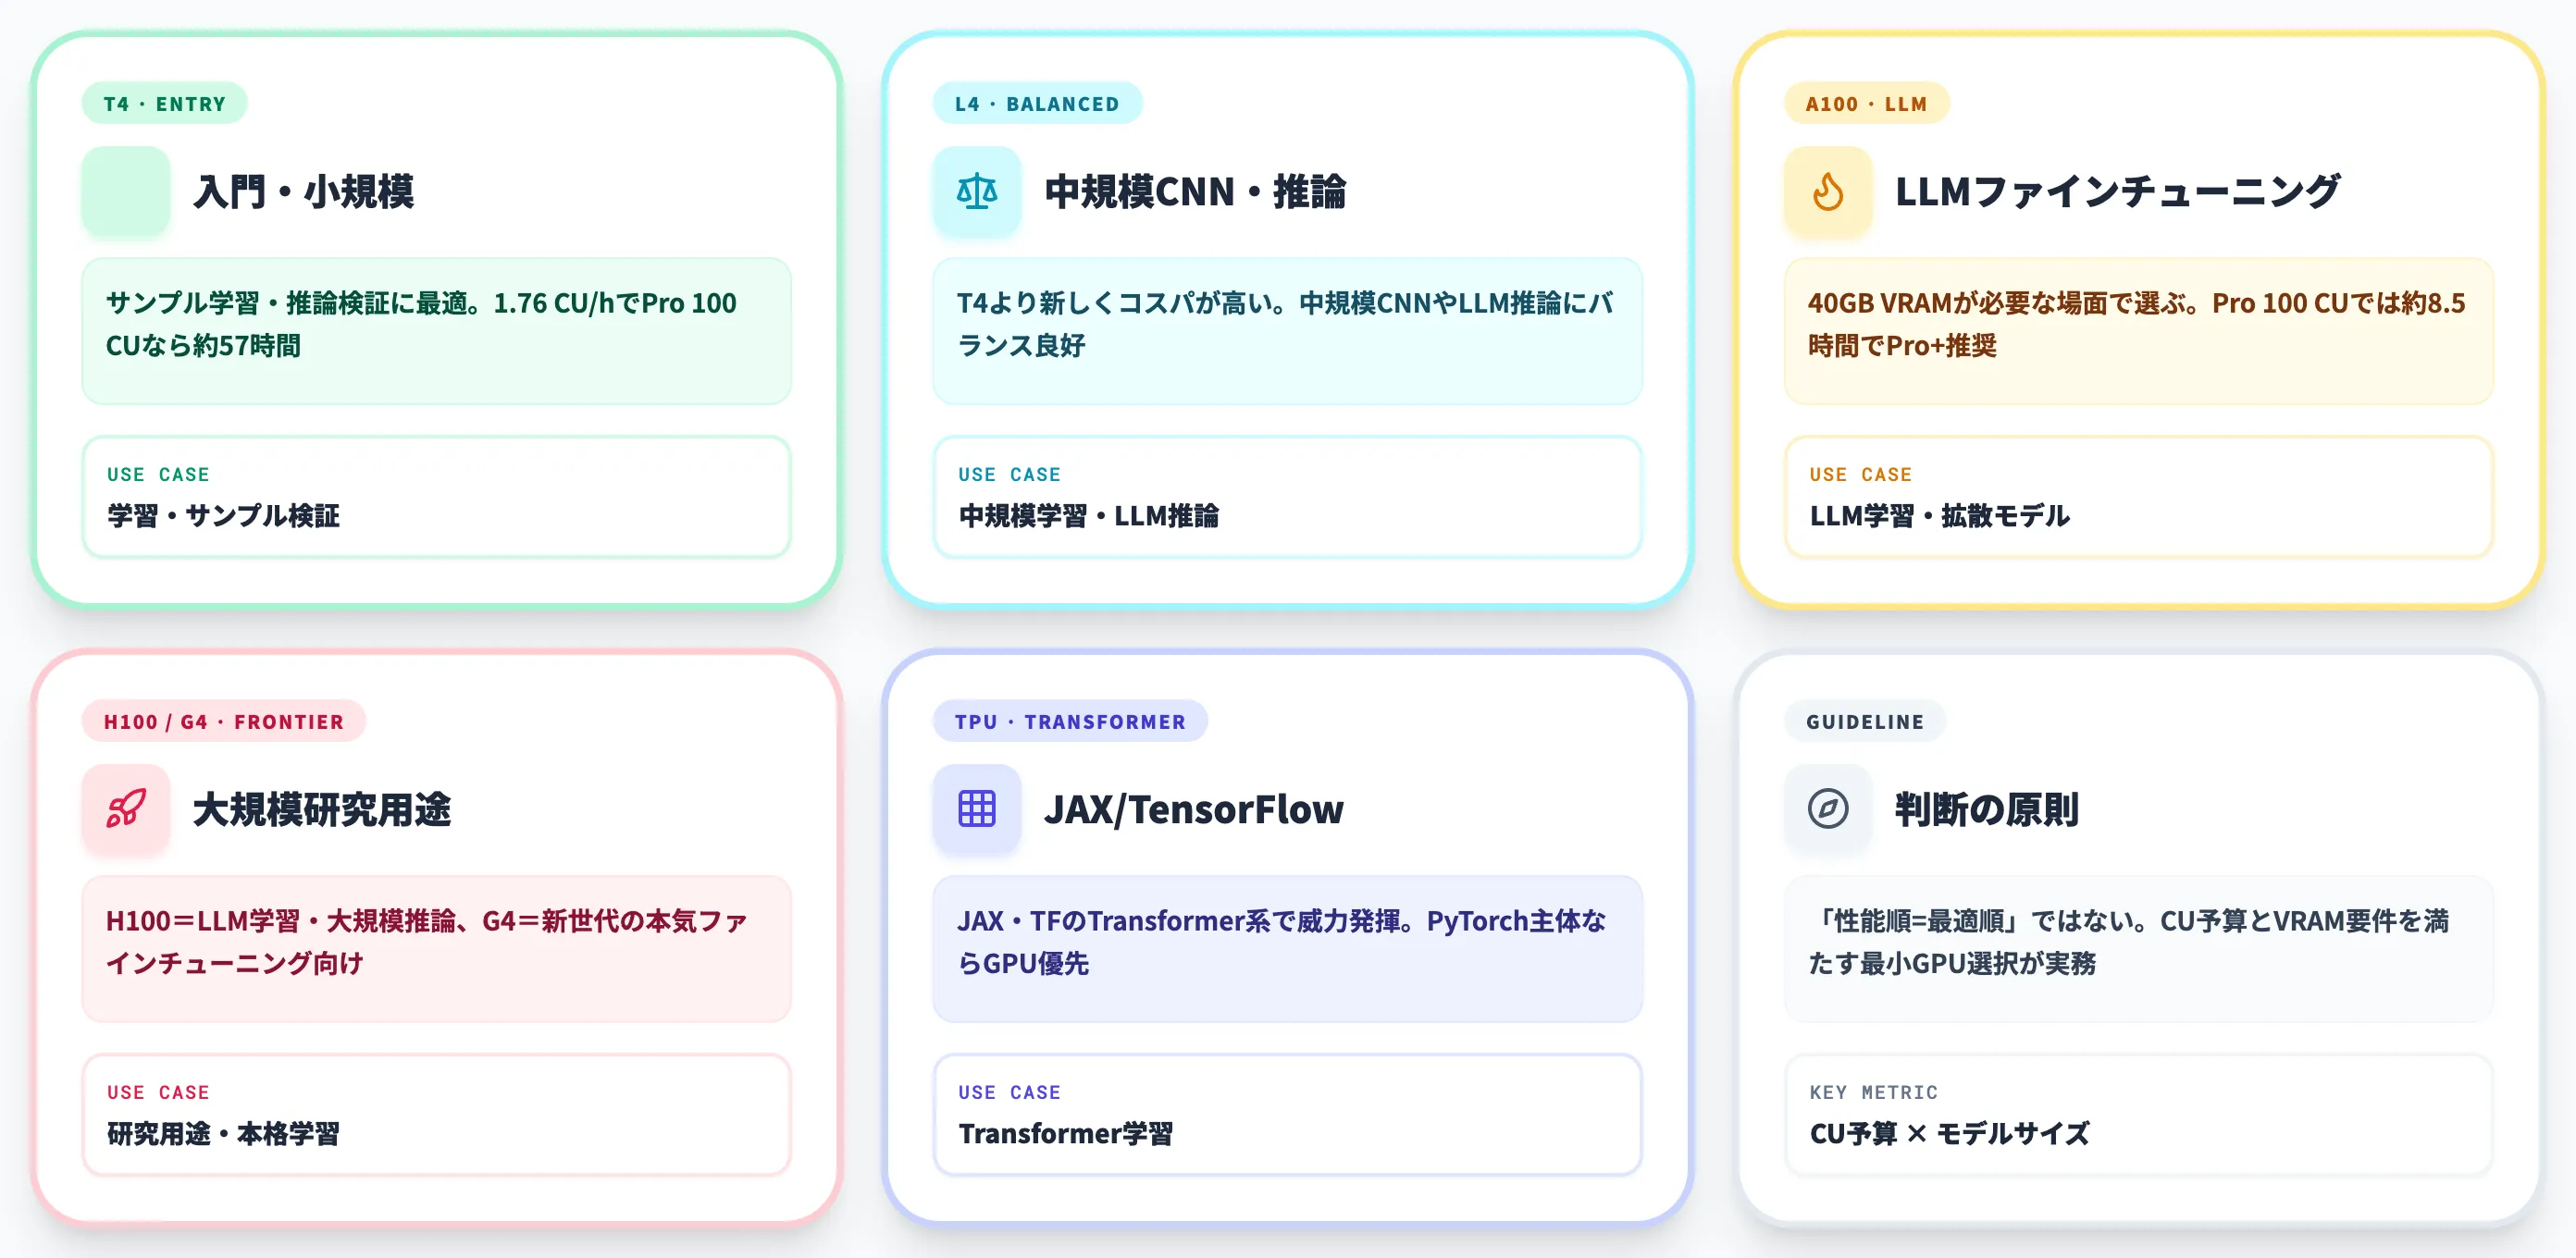Click the USE CASE label in the TPU card
This screenshot has height=1258, width=2576.
(x=1009, y=1092)
